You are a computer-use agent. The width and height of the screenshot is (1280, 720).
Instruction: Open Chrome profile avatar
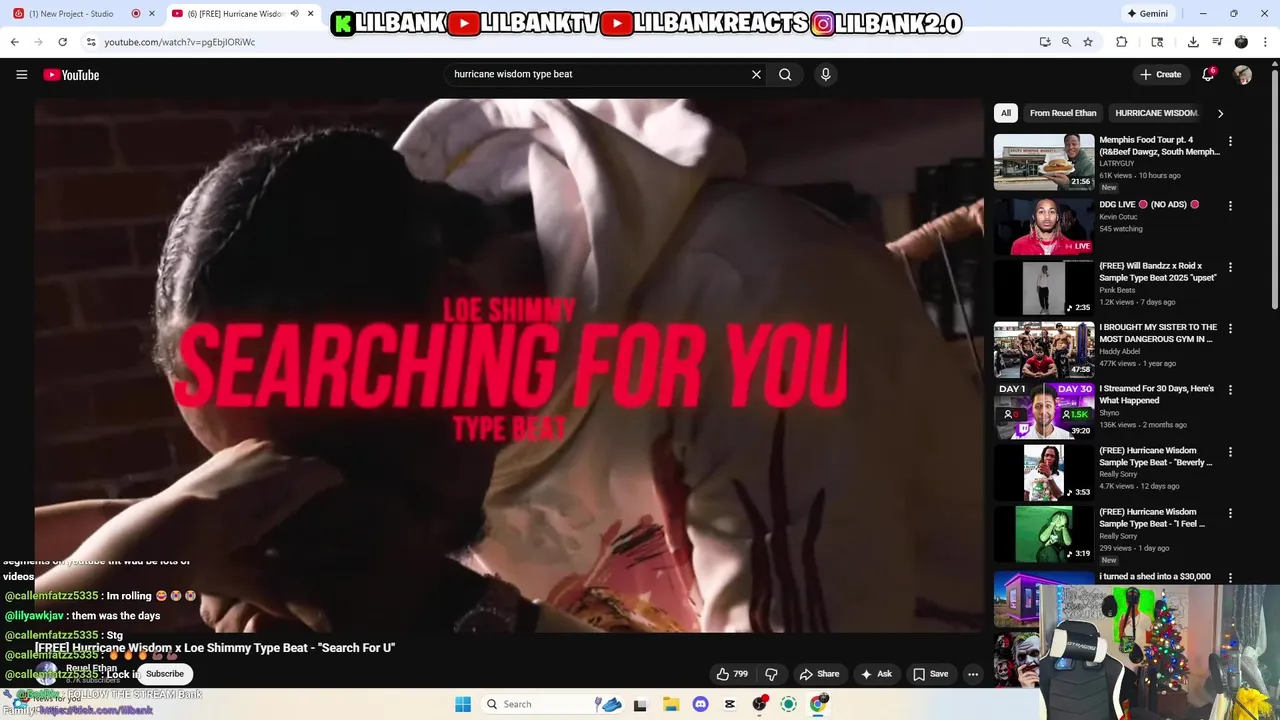1241,42
